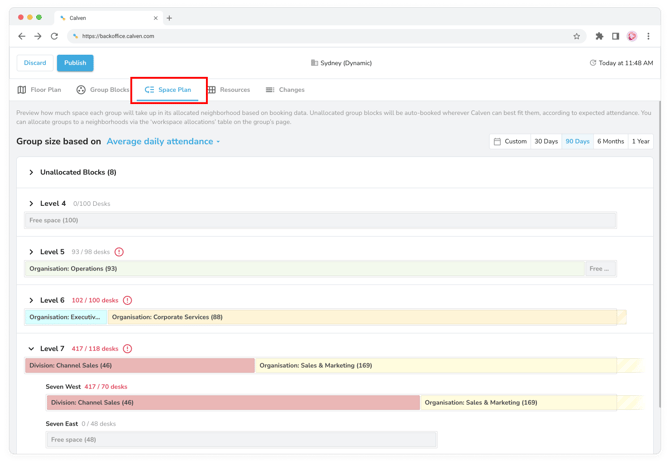Click the Level 6 overcapacity warning icon
This screenshot has height=465, width=670.
coord(127,300)
